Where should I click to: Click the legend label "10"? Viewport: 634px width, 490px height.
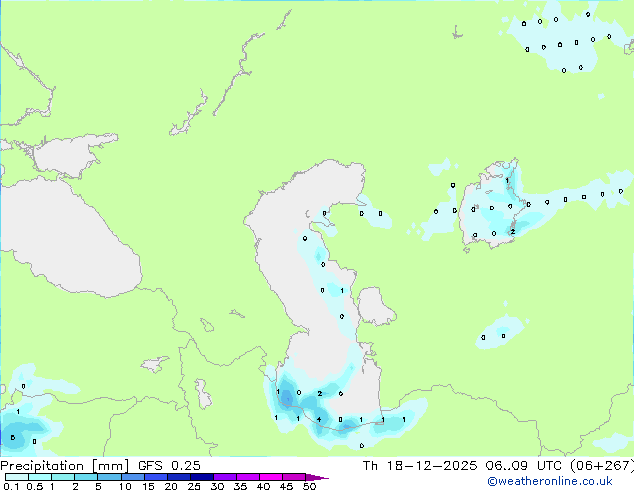(125, 486)
